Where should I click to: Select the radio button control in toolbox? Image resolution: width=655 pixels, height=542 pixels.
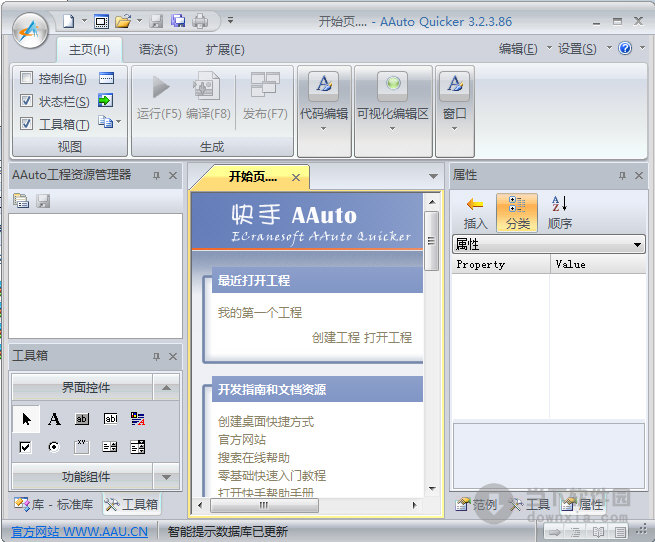53,447
